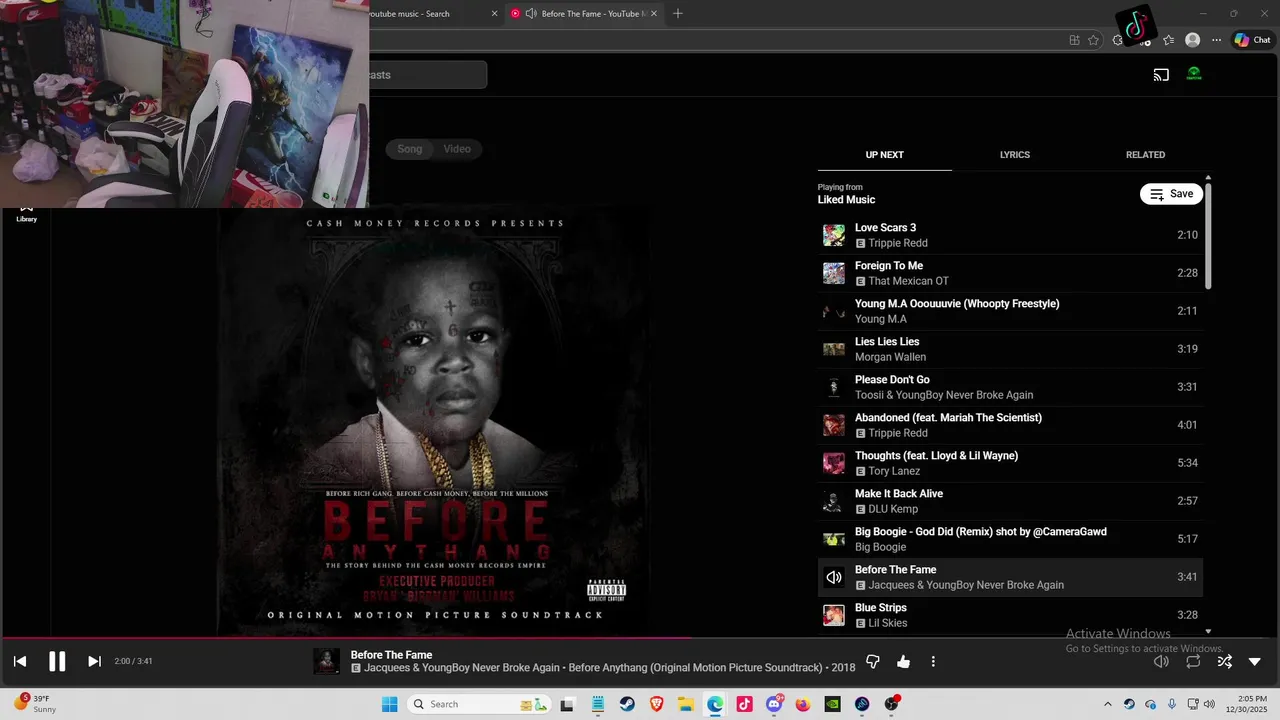The image size is (1280, 720).
Task: Open TikTok from the taskbar
Action: click(x=744, y=704)
